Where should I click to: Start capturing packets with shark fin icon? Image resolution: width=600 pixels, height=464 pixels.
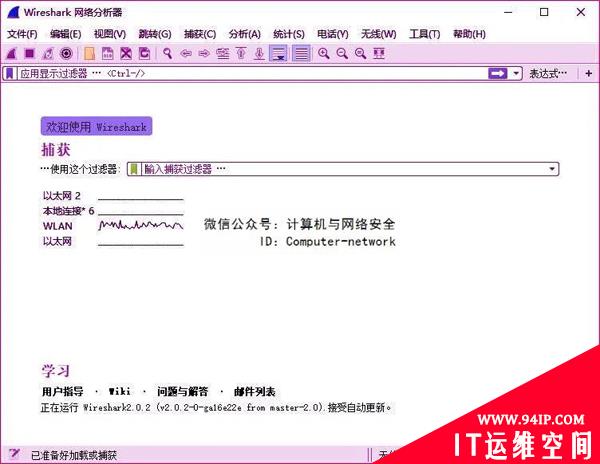(x=11, y=54)
